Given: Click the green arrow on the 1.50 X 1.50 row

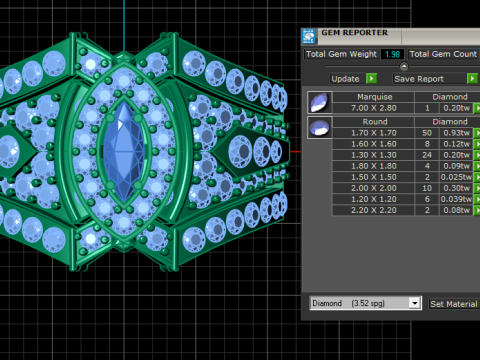Looking at the screenshot, I should pos(477,177).
